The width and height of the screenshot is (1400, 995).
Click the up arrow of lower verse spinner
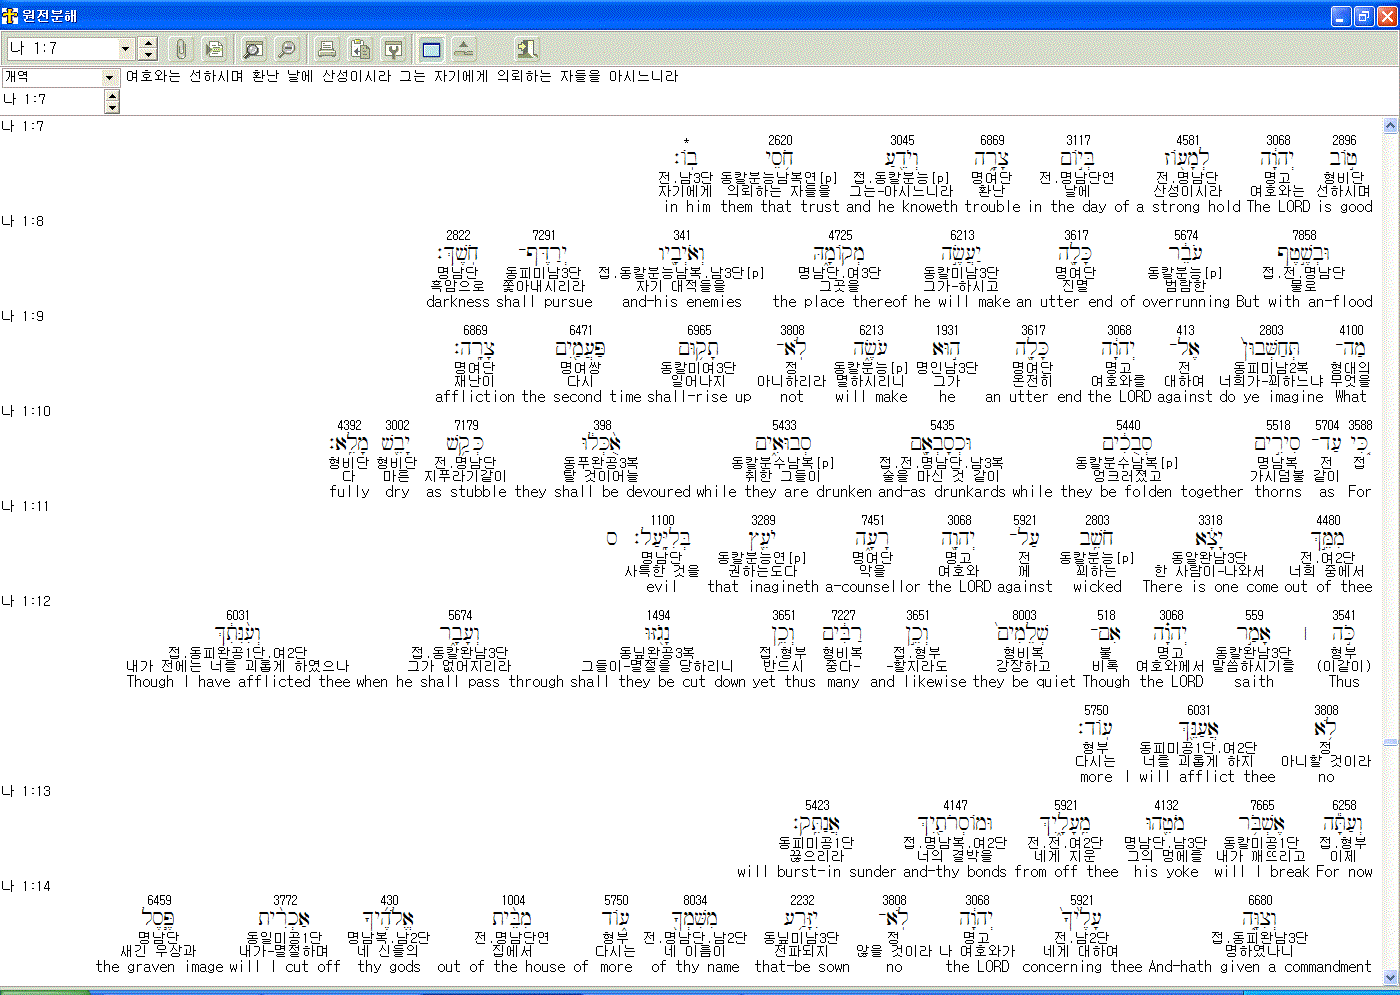tap(112, 95)
